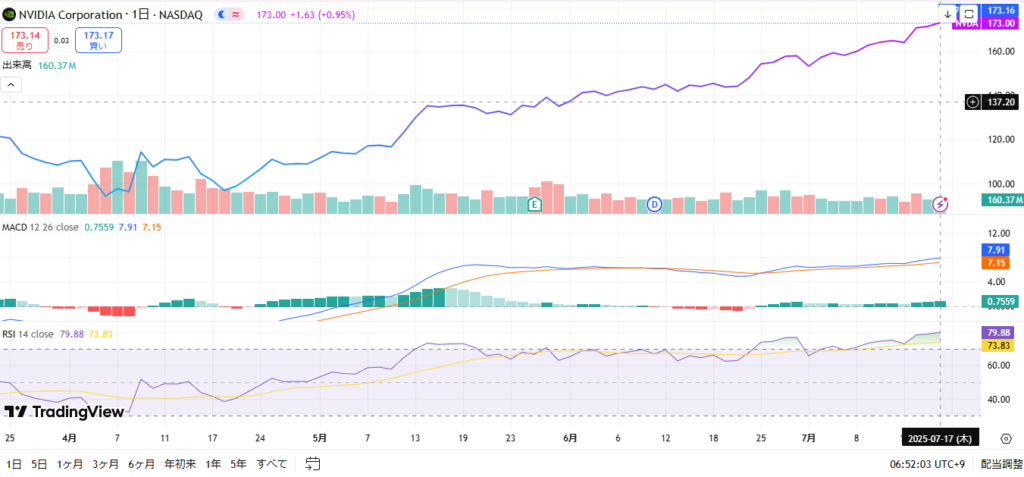Select the 1日 time range
1024x477 pixels.
(14, 464)
